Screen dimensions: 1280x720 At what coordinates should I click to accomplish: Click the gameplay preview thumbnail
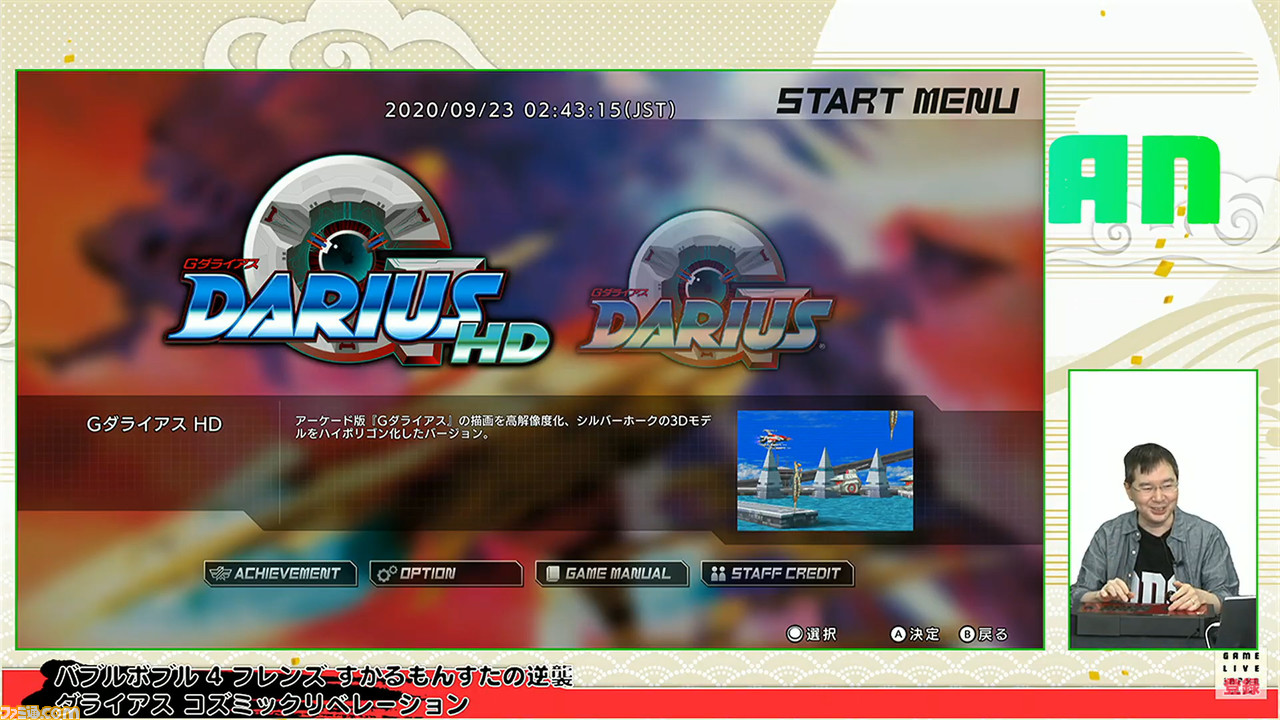825,470
